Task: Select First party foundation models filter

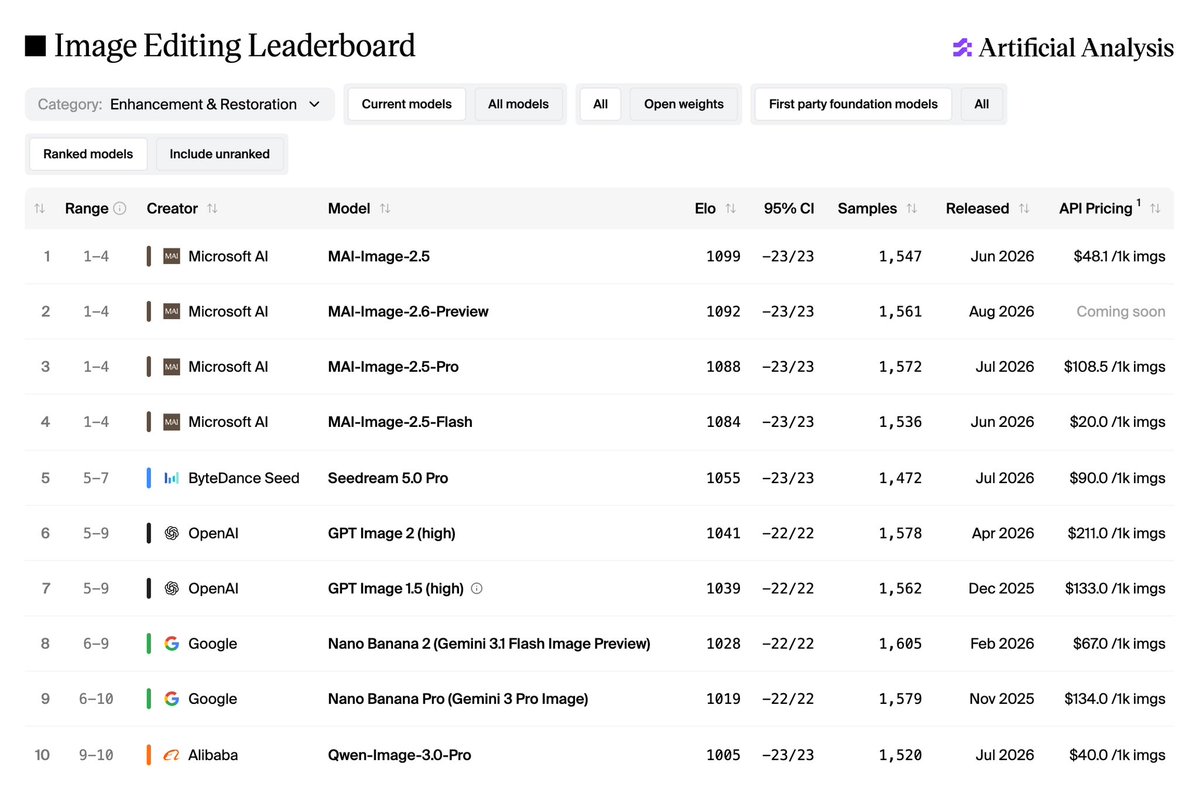Action: [x=853, y=104]
